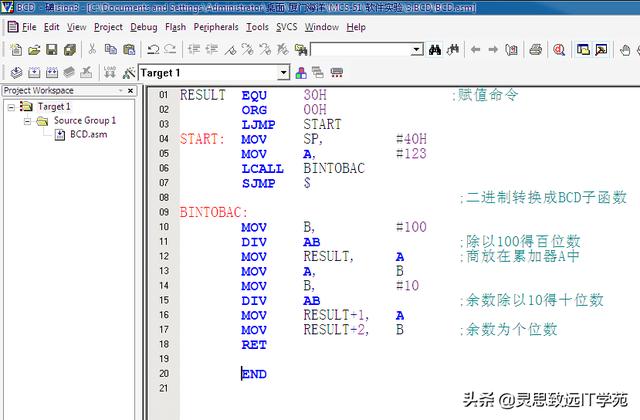Select Source Group 1 folder
The width and height of the screenshot is (640, 420).
pyautogui.click(x=85, y=120)
